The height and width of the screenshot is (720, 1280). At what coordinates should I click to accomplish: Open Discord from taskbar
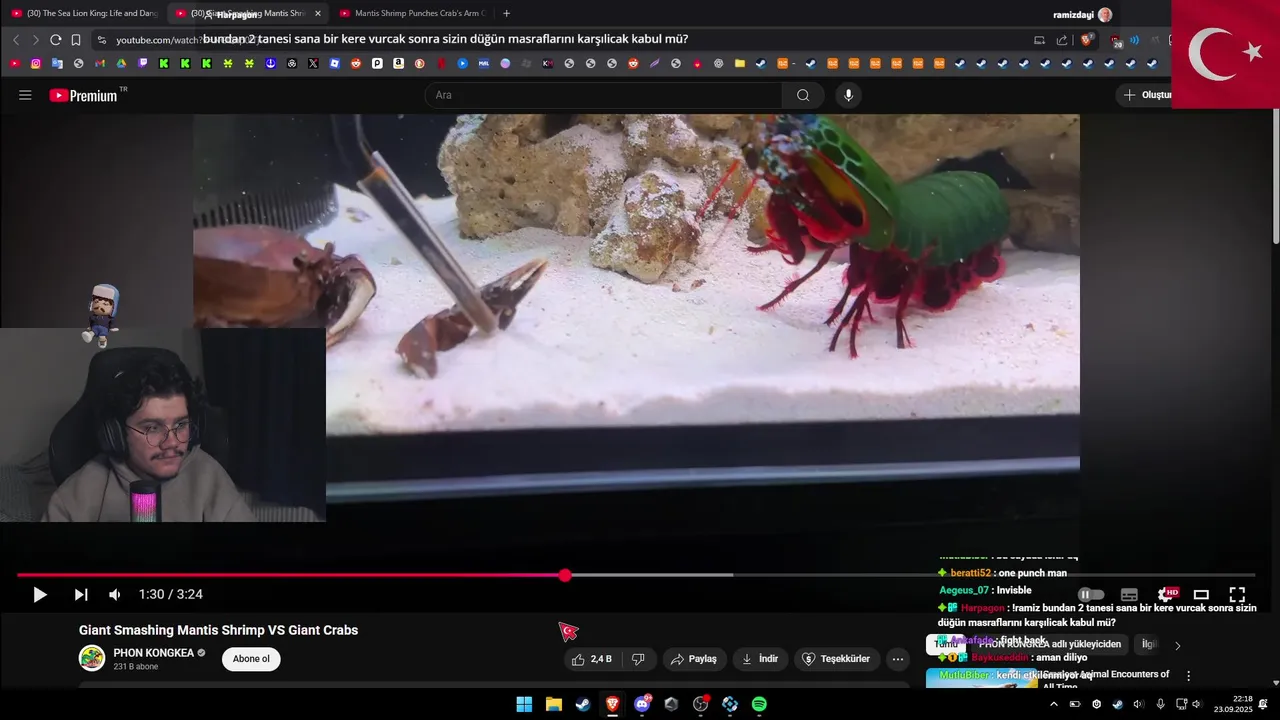(642, 704)
